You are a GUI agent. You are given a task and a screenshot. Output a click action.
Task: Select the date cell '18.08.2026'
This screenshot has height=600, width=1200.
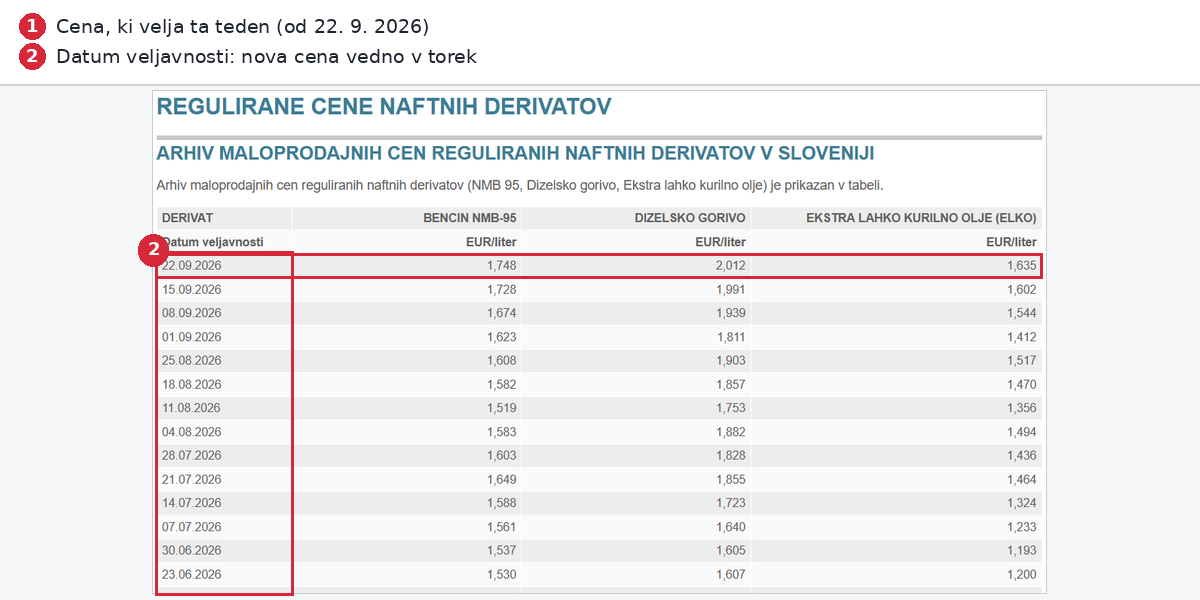[192, 384]
